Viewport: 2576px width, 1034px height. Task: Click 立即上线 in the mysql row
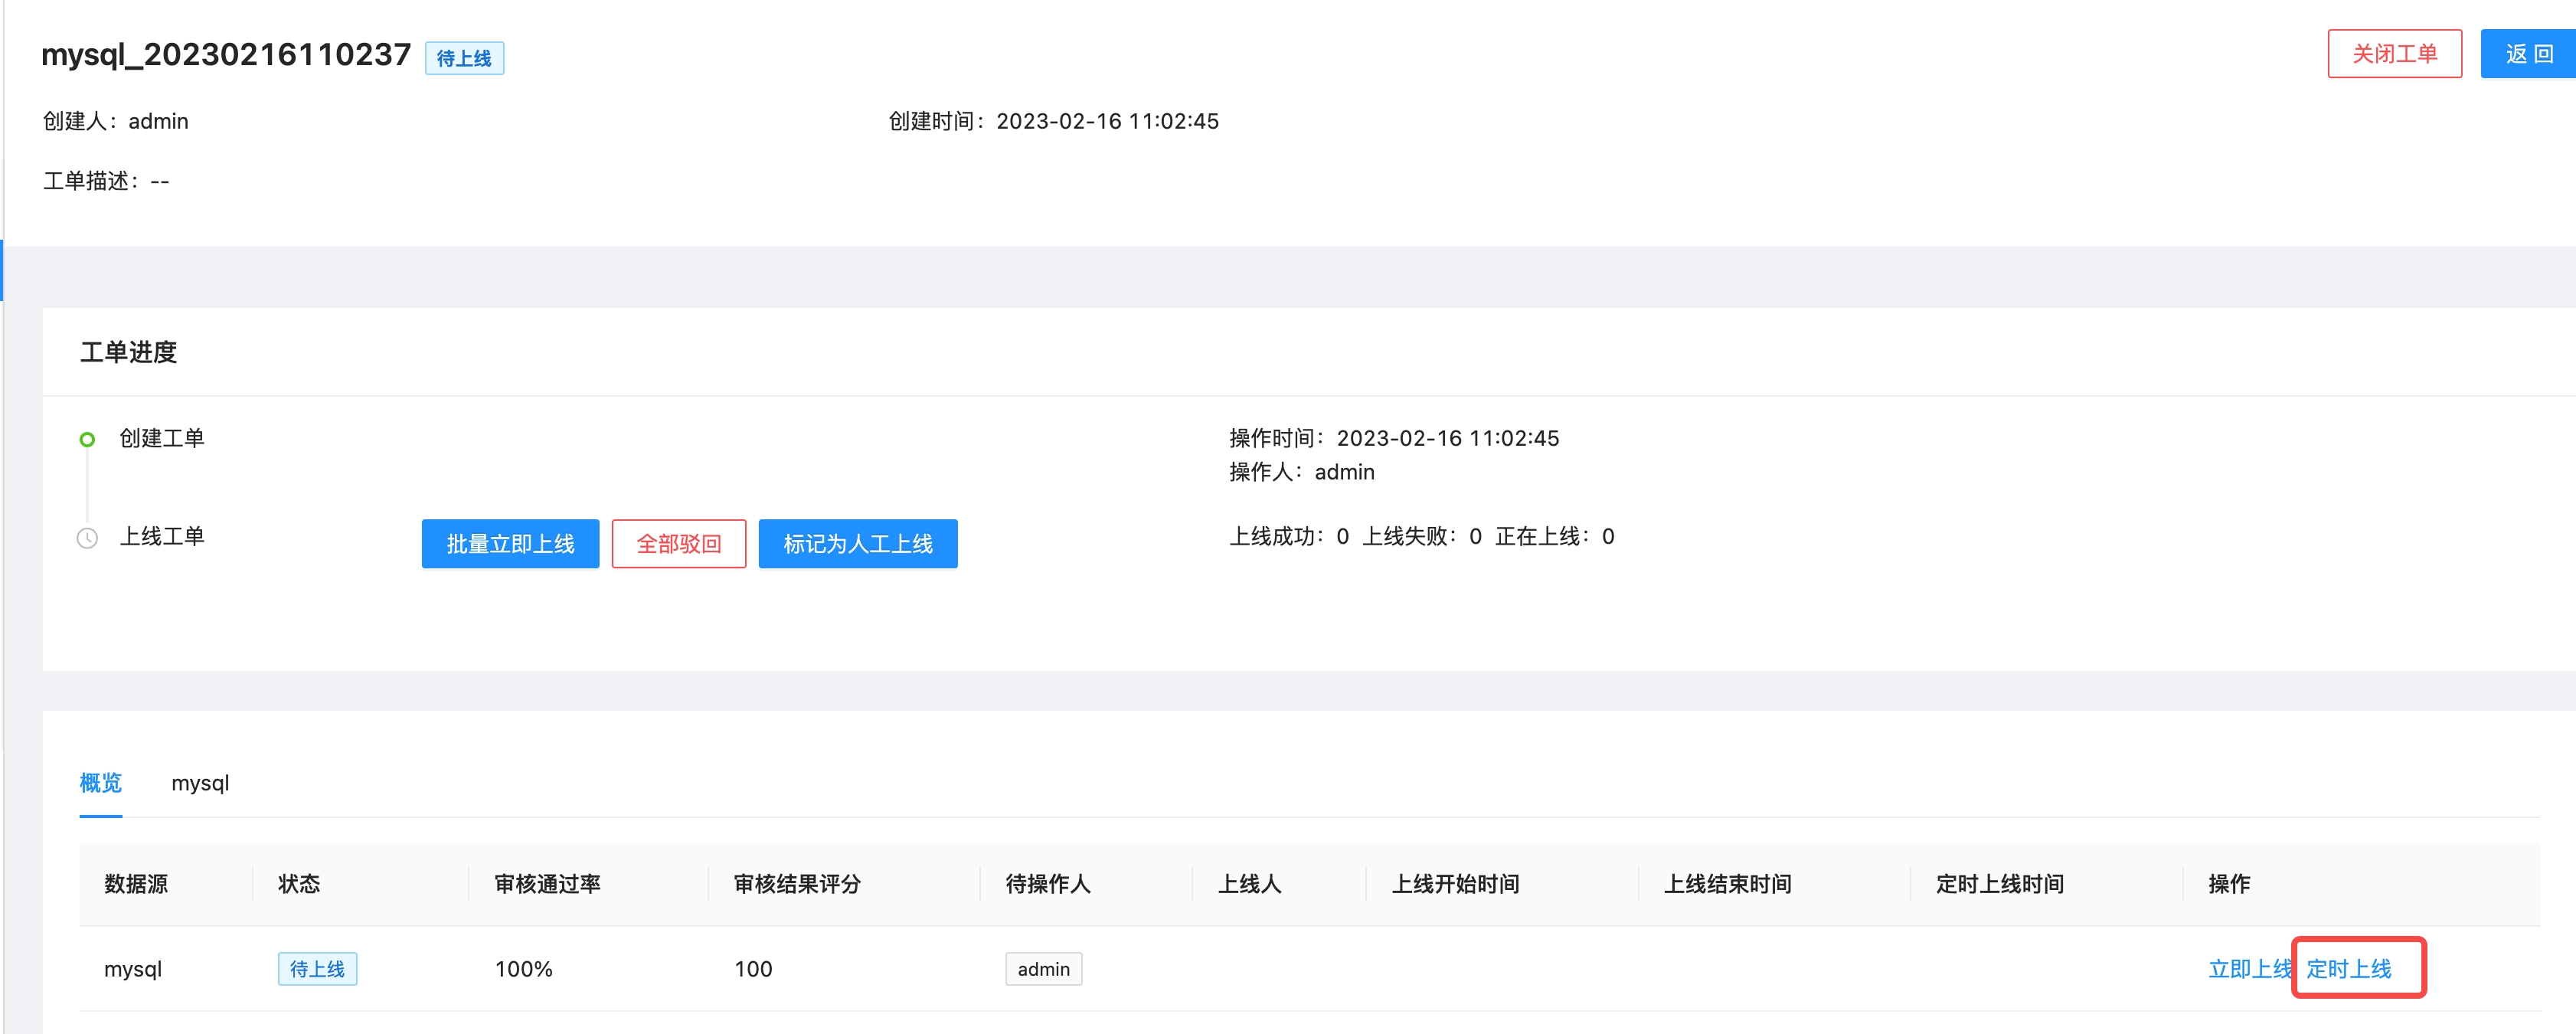click(x=2248, y=968)
